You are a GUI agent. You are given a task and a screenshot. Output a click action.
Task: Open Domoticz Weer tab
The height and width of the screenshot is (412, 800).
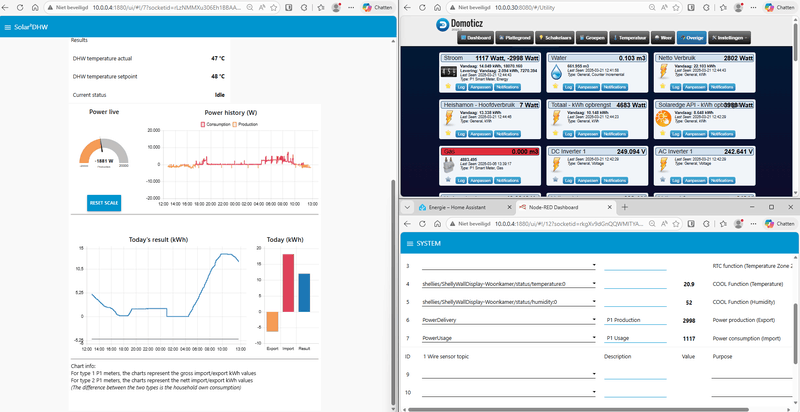[x=663, y=38]
